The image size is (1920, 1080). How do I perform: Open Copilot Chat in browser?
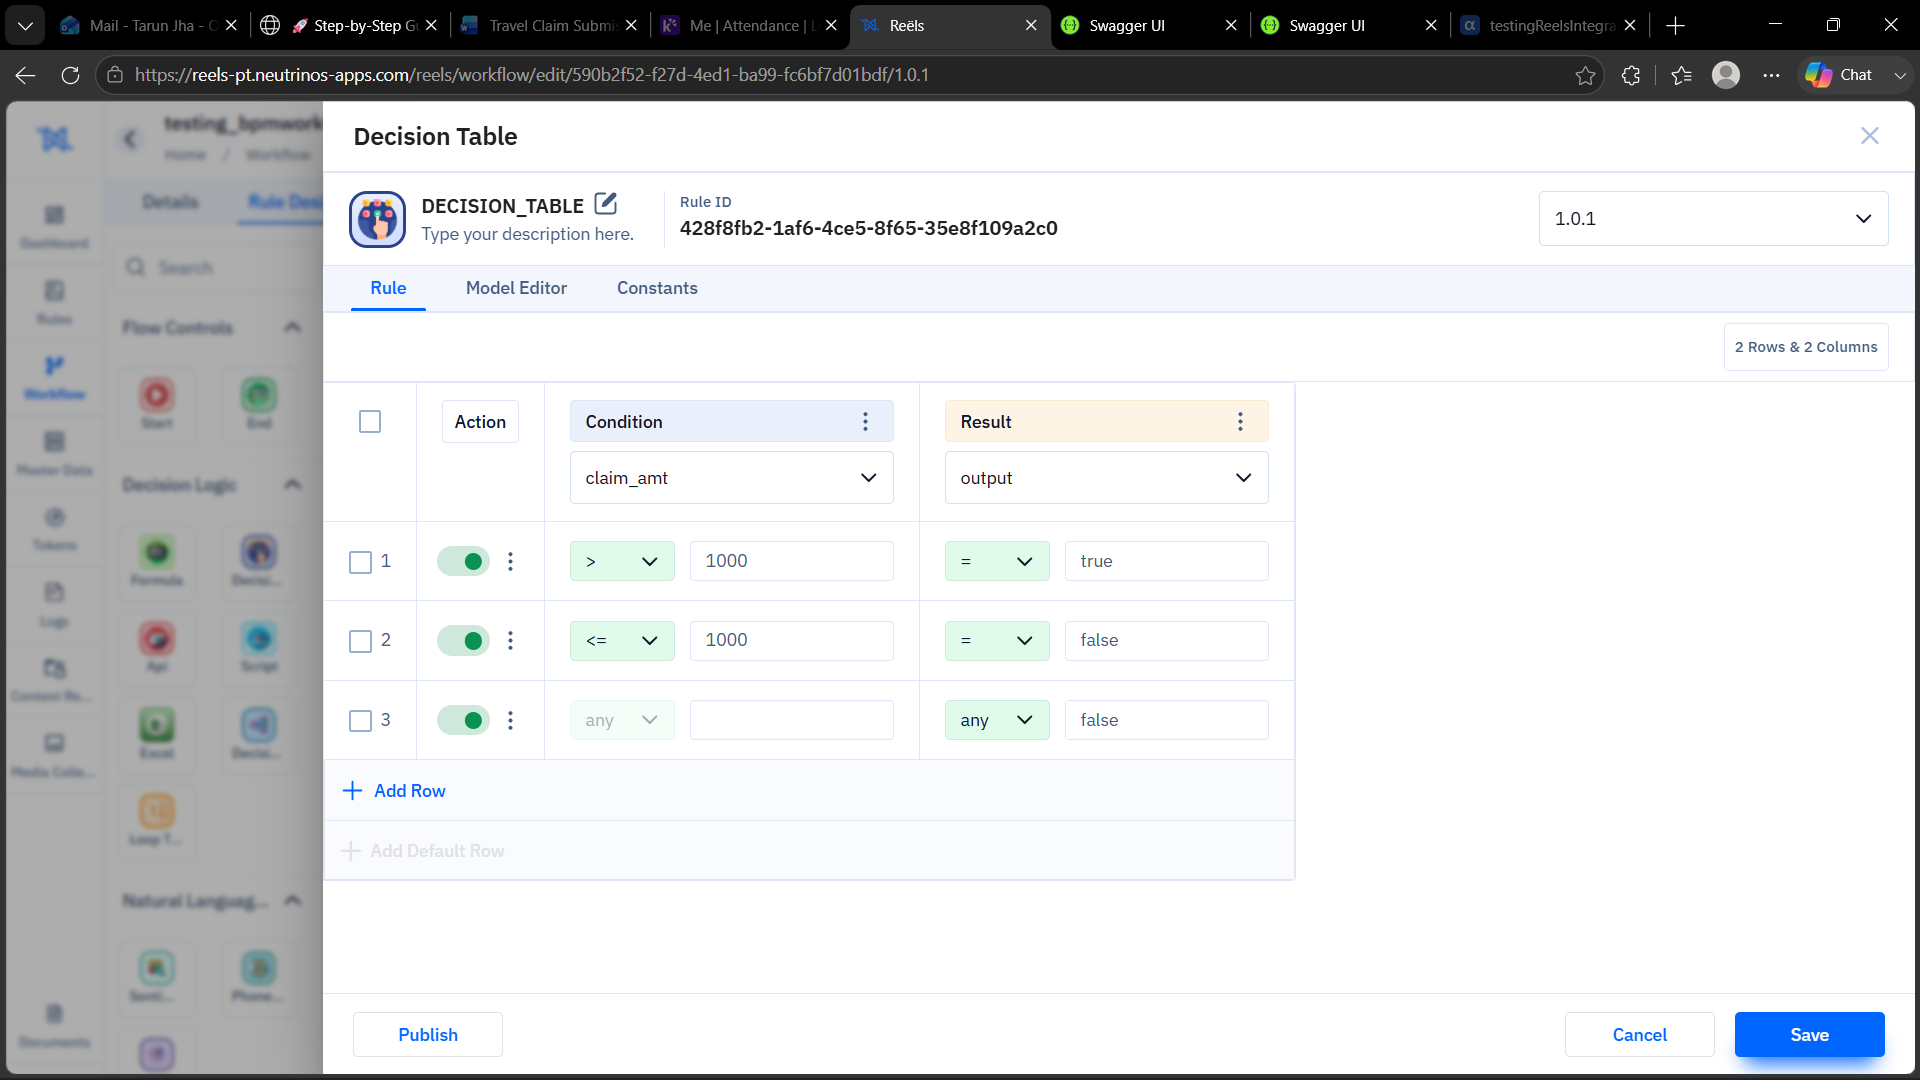click(x=1840, y=75)
